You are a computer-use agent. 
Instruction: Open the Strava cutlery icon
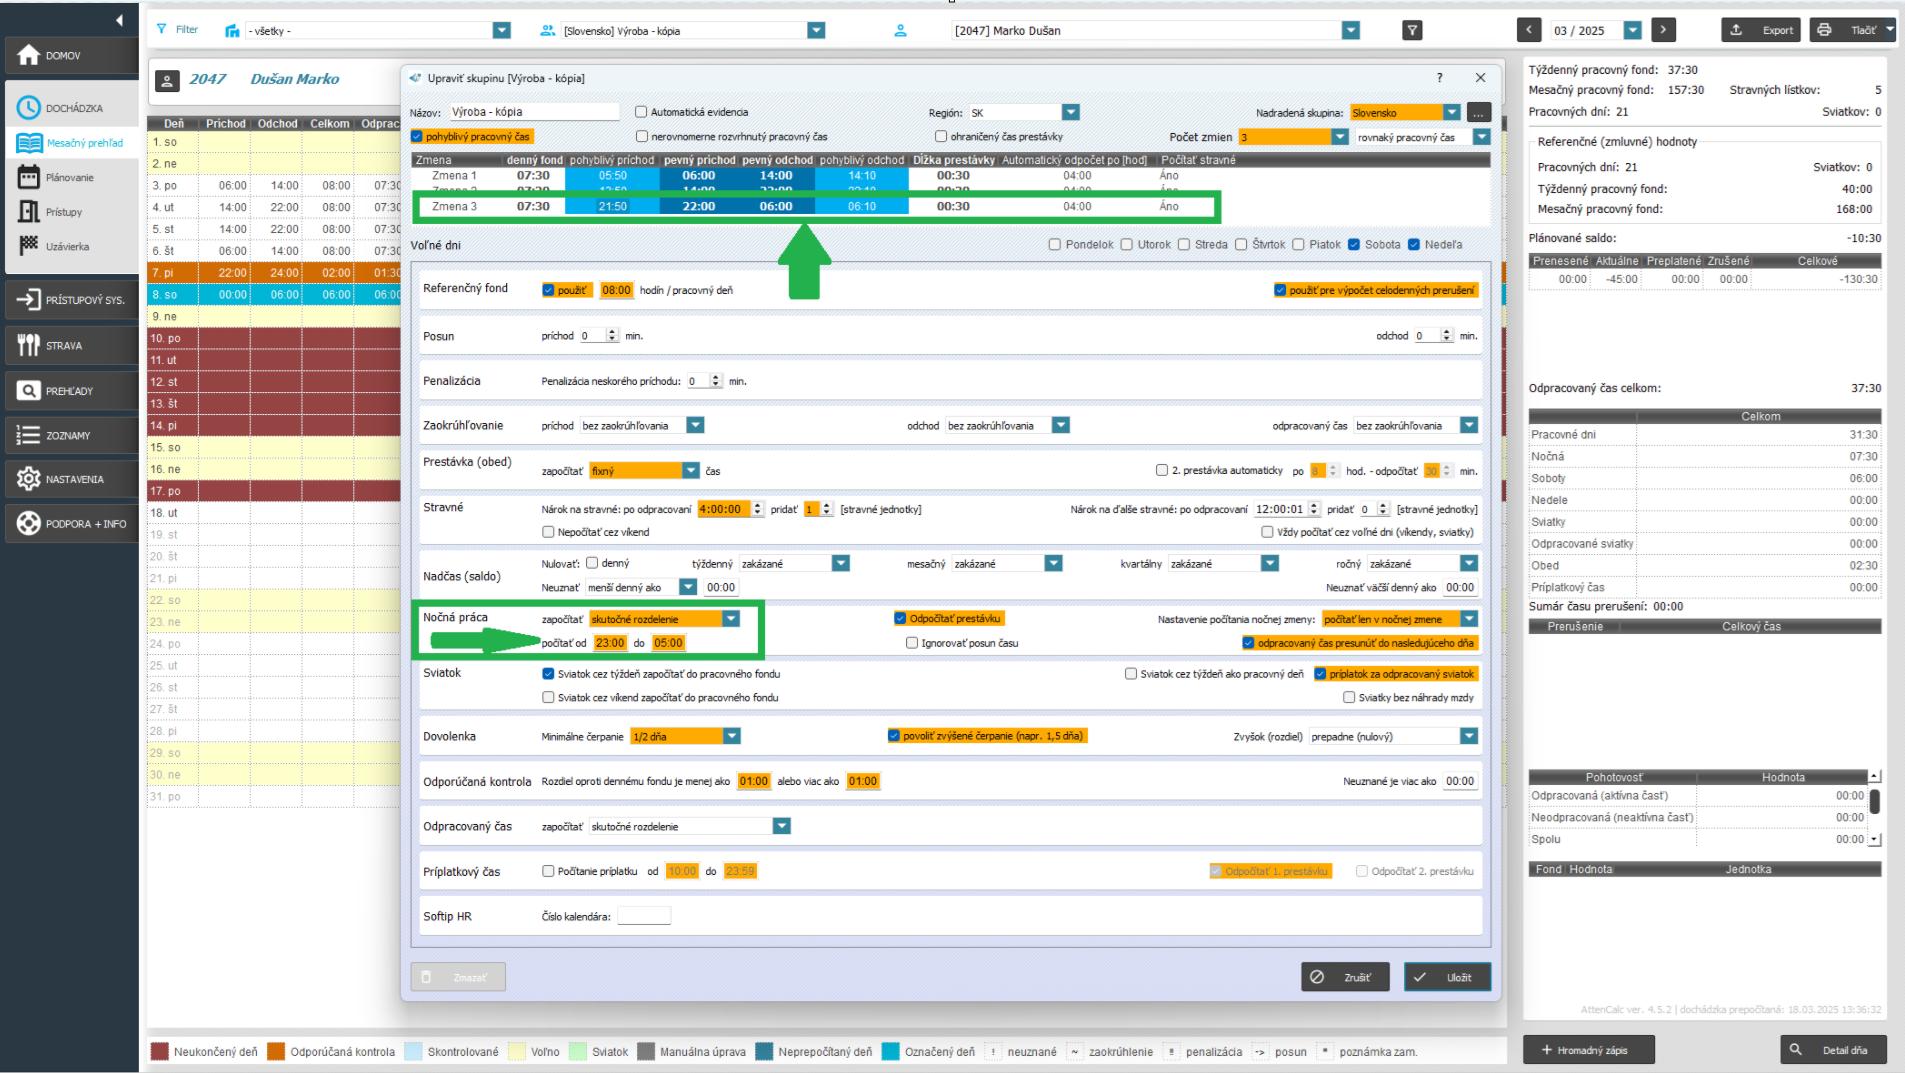[28, 346]
